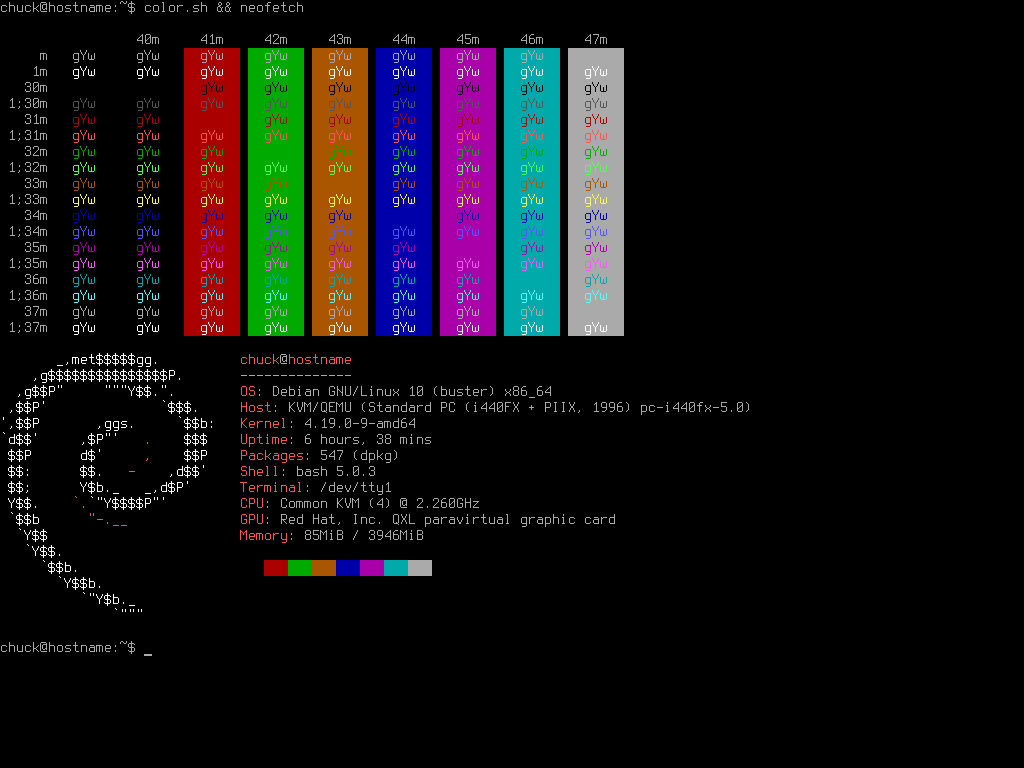The height and width of the screenshot is (768, 1024).
Task: Click the "42m" column header
Action: (x=276, y=40)
